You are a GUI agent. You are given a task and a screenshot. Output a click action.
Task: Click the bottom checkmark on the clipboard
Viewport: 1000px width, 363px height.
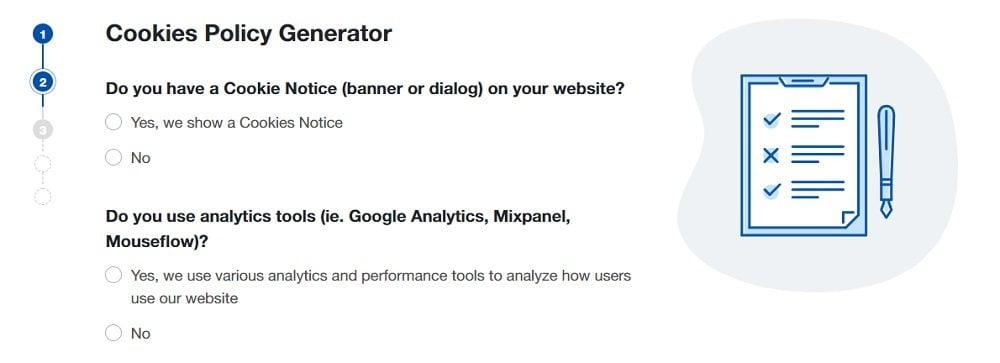coord(772,190)
